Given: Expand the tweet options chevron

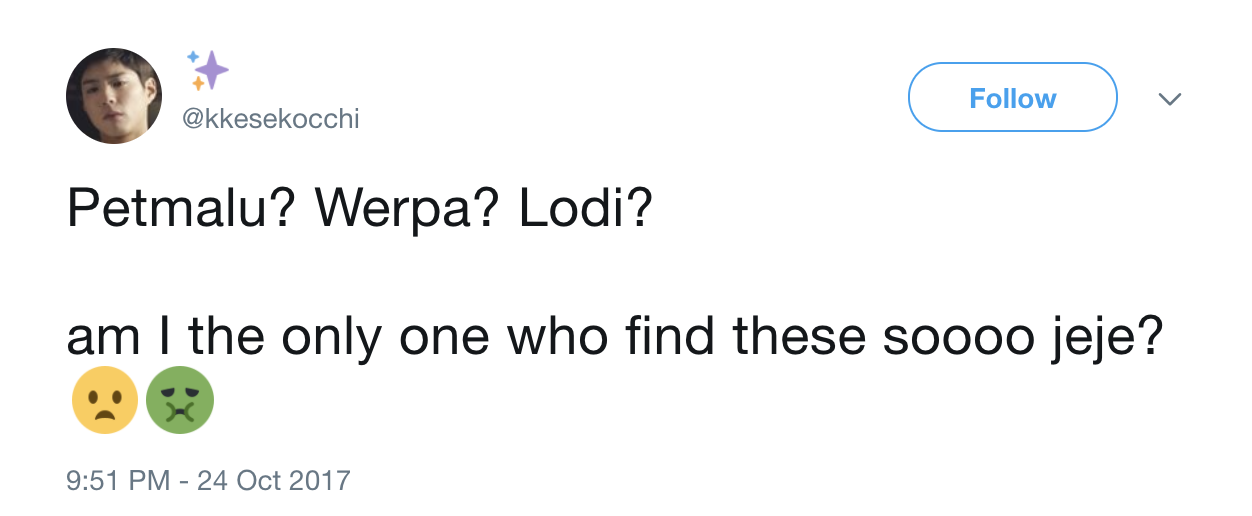Looking at the screenshot, I should click(1168, 99).
